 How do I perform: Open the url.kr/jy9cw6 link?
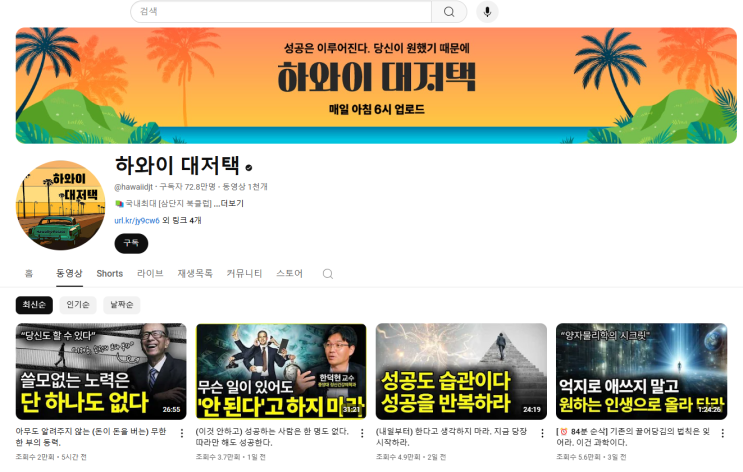click(137, 220)
